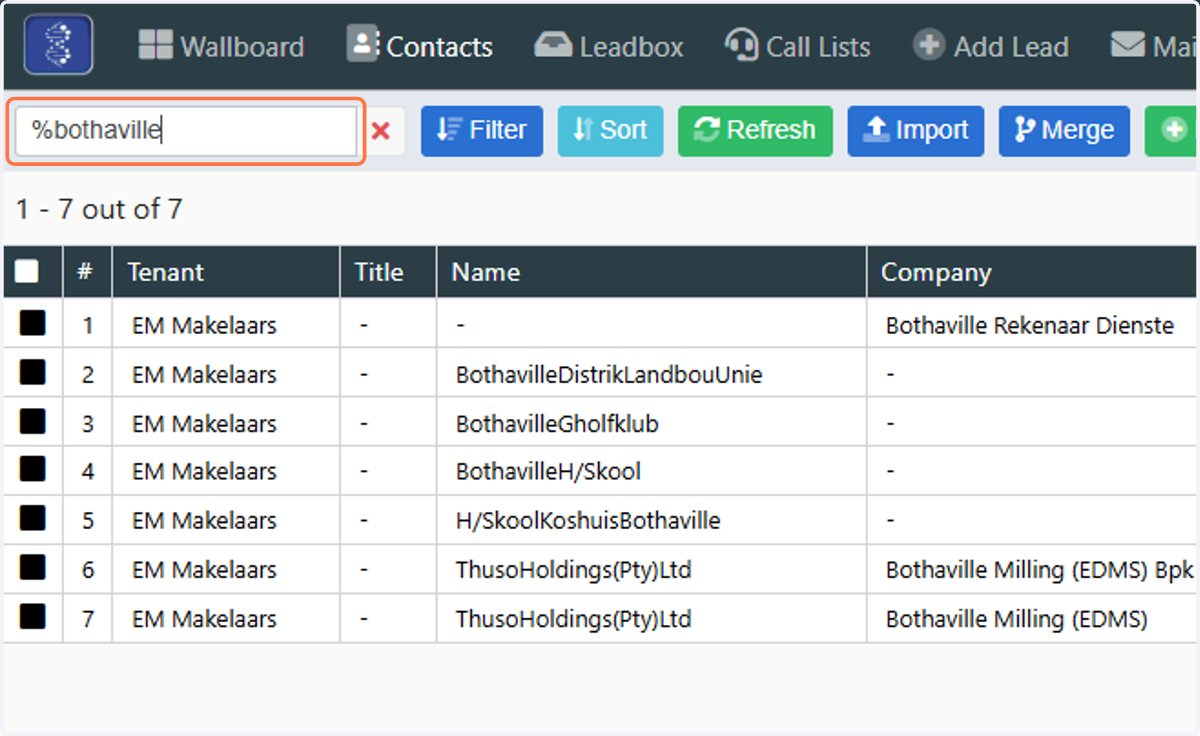Viewport: 1200px width, 736px height.
Task: Tick checkbox for BothavilleGholfklub row
Action: (33, 421)
